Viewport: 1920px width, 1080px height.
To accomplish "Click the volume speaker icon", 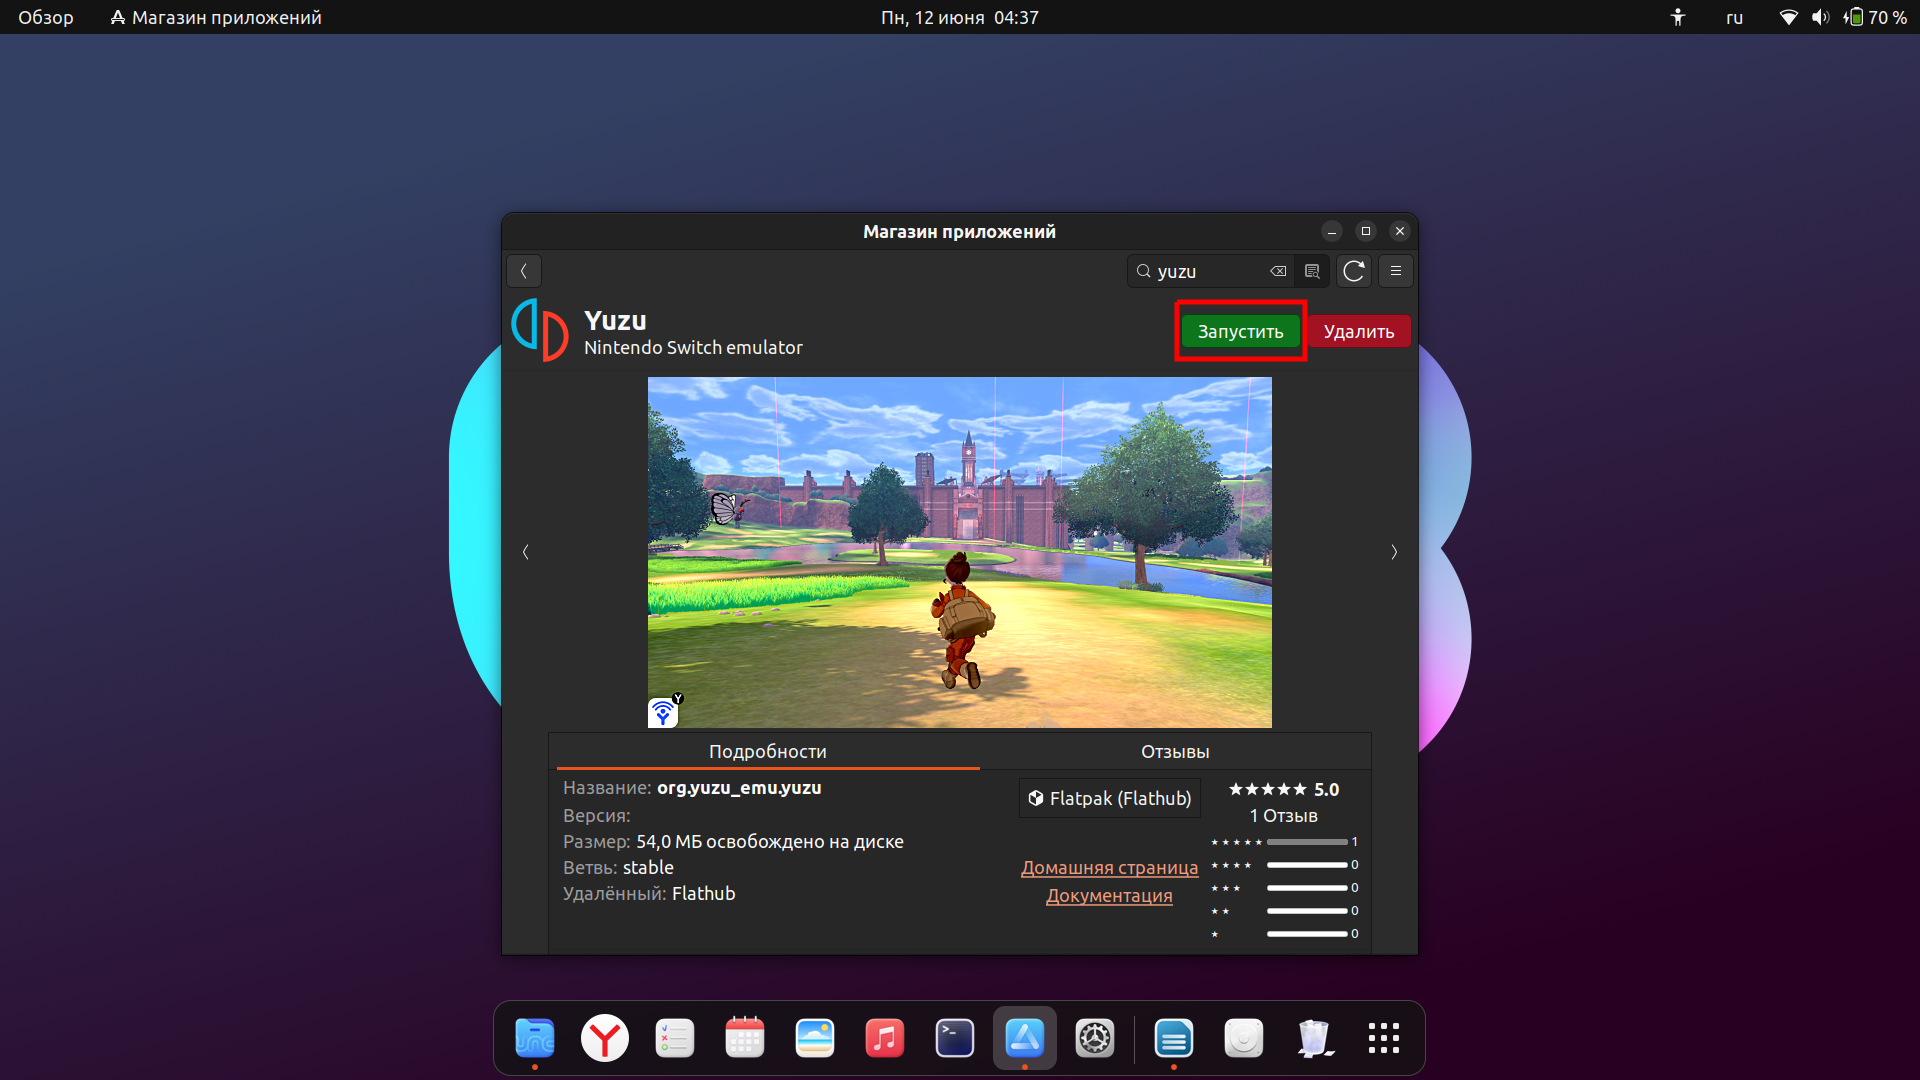I will pos(1820,17).
